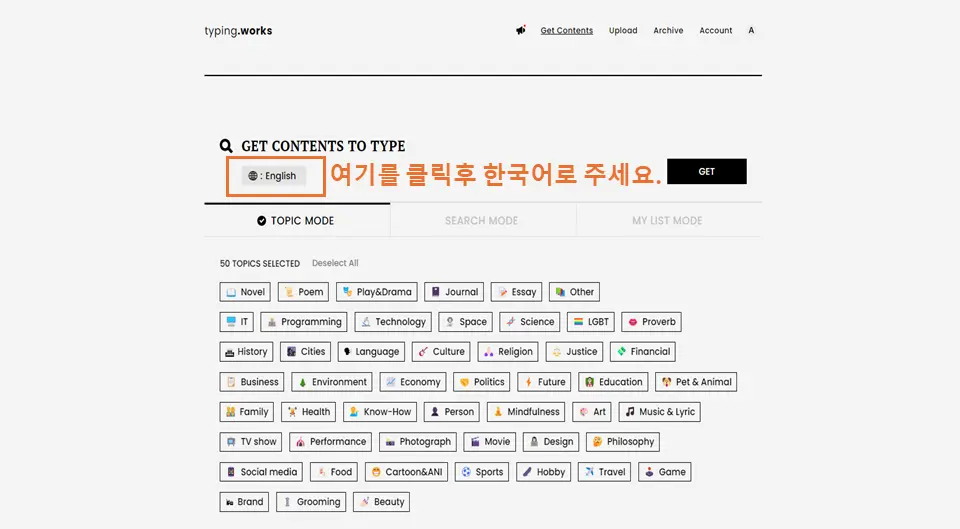Tap the TV show topic chip
Image resolution: width=960 pixels, height=529 pixels.
coord(250,442)
